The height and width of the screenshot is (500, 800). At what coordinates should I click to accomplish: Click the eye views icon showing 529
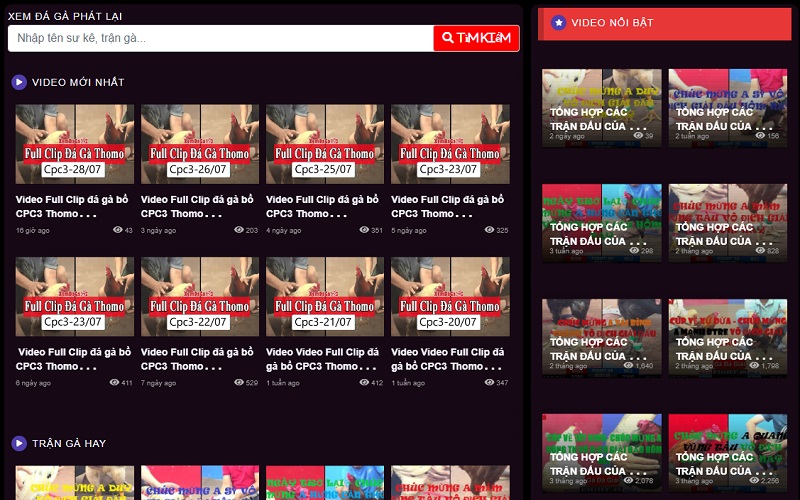point(239,382)
